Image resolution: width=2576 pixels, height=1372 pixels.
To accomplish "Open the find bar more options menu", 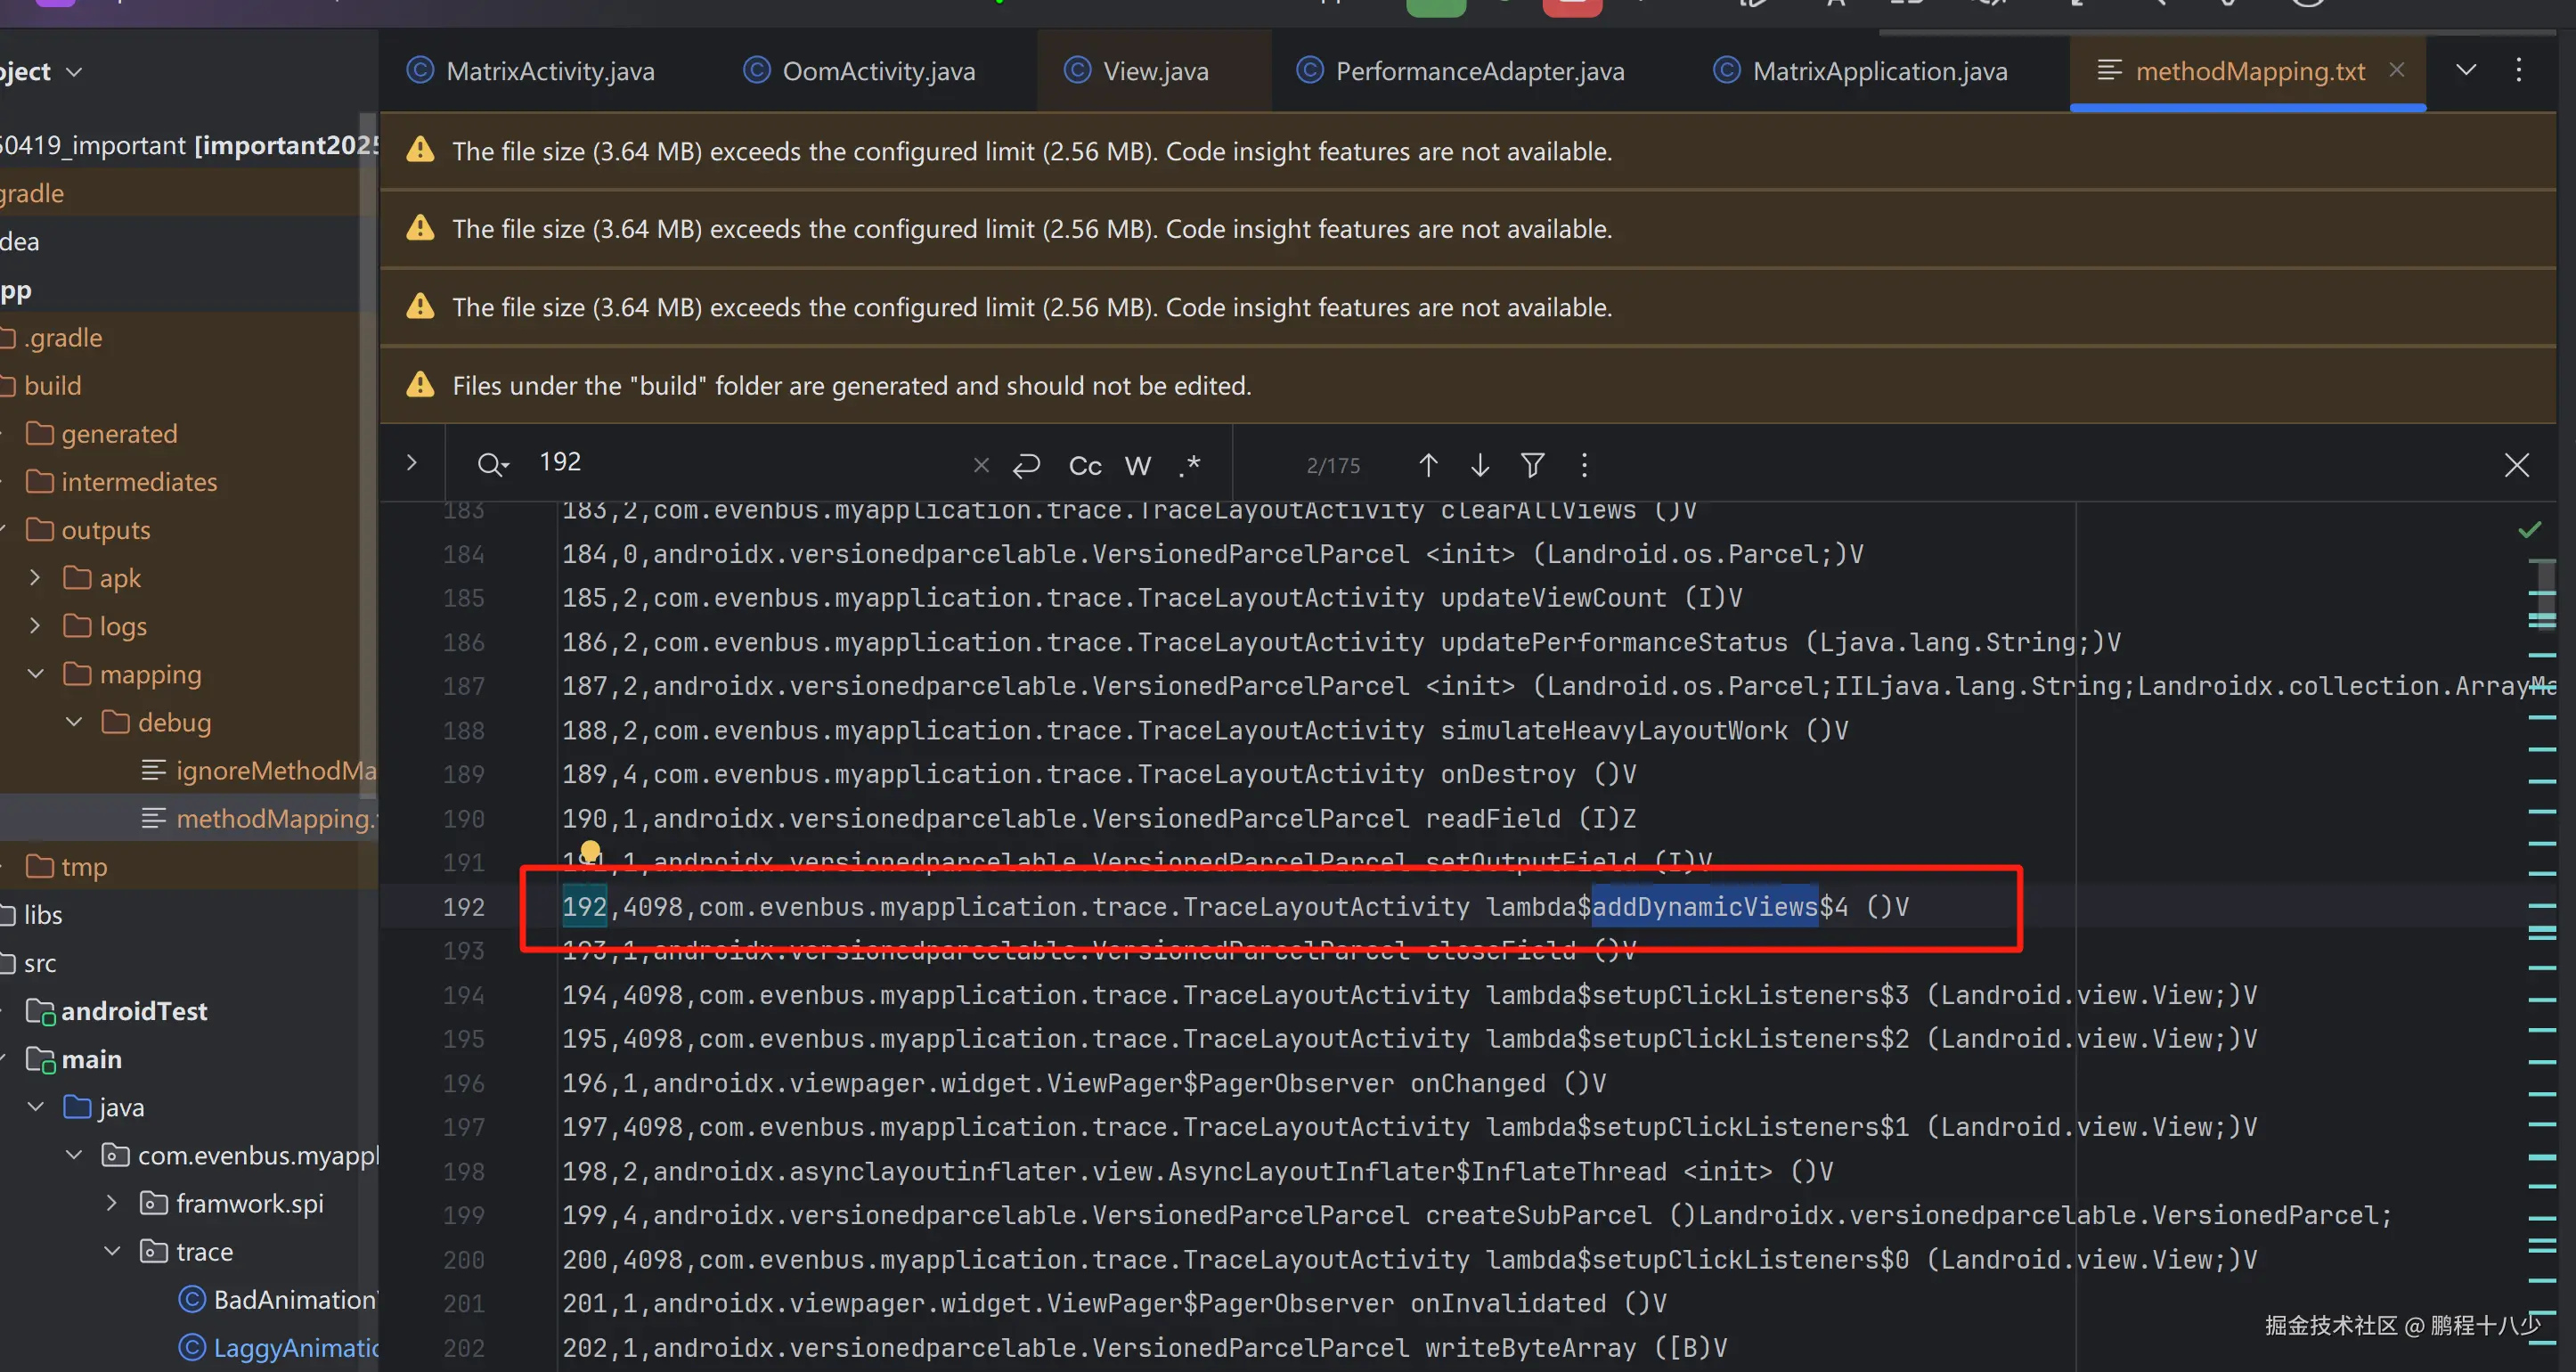I will (x=1584, y=465).
